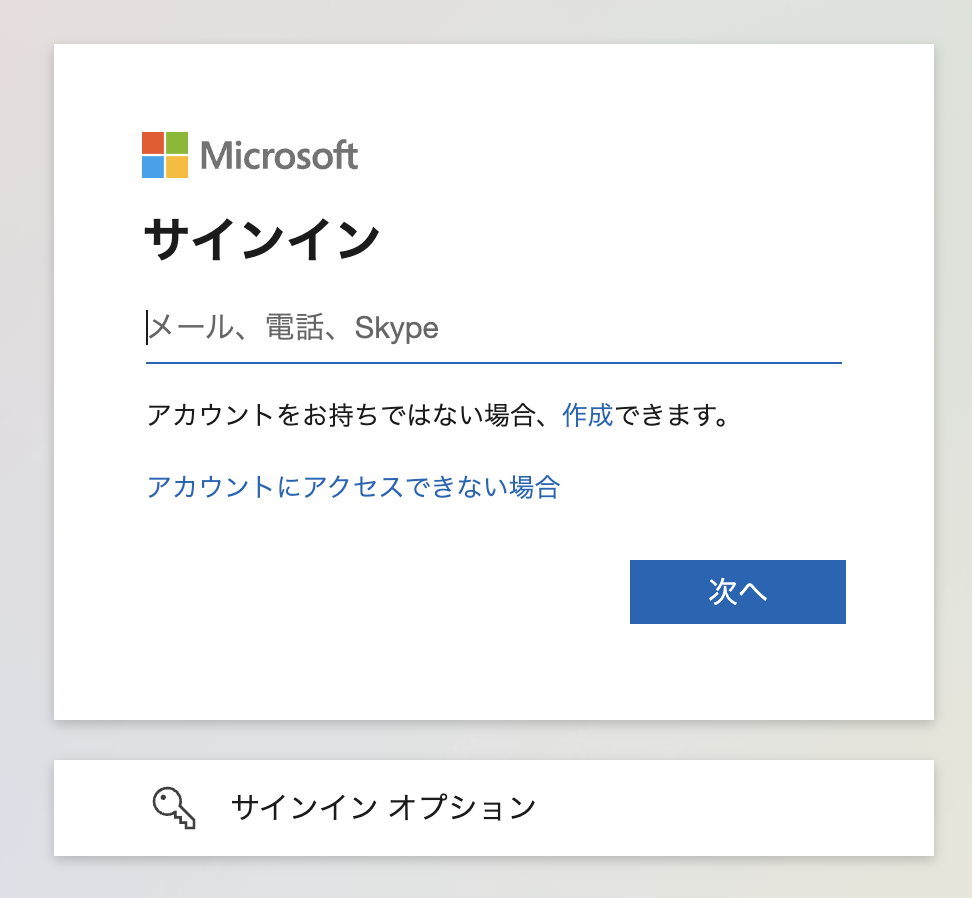Open サインイン オプション

[383, 807]
